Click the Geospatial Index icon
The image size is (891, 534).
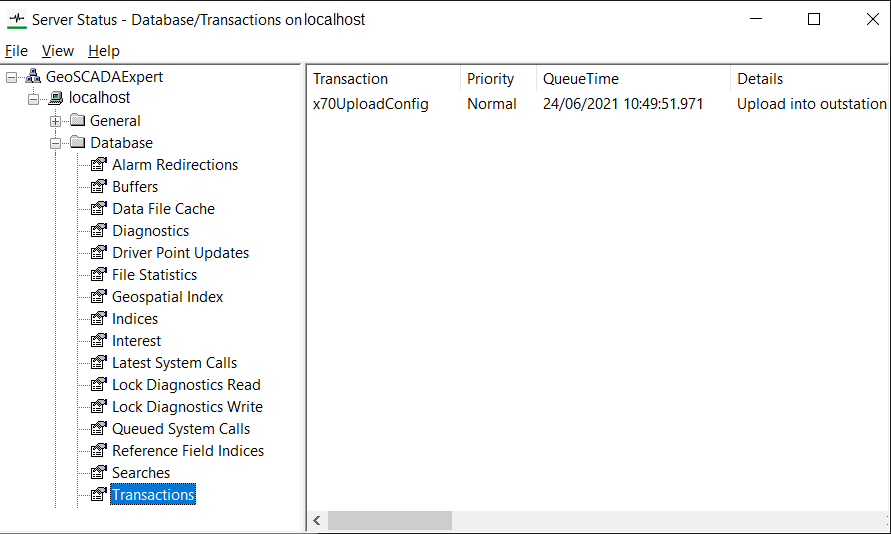coord(98,297)
